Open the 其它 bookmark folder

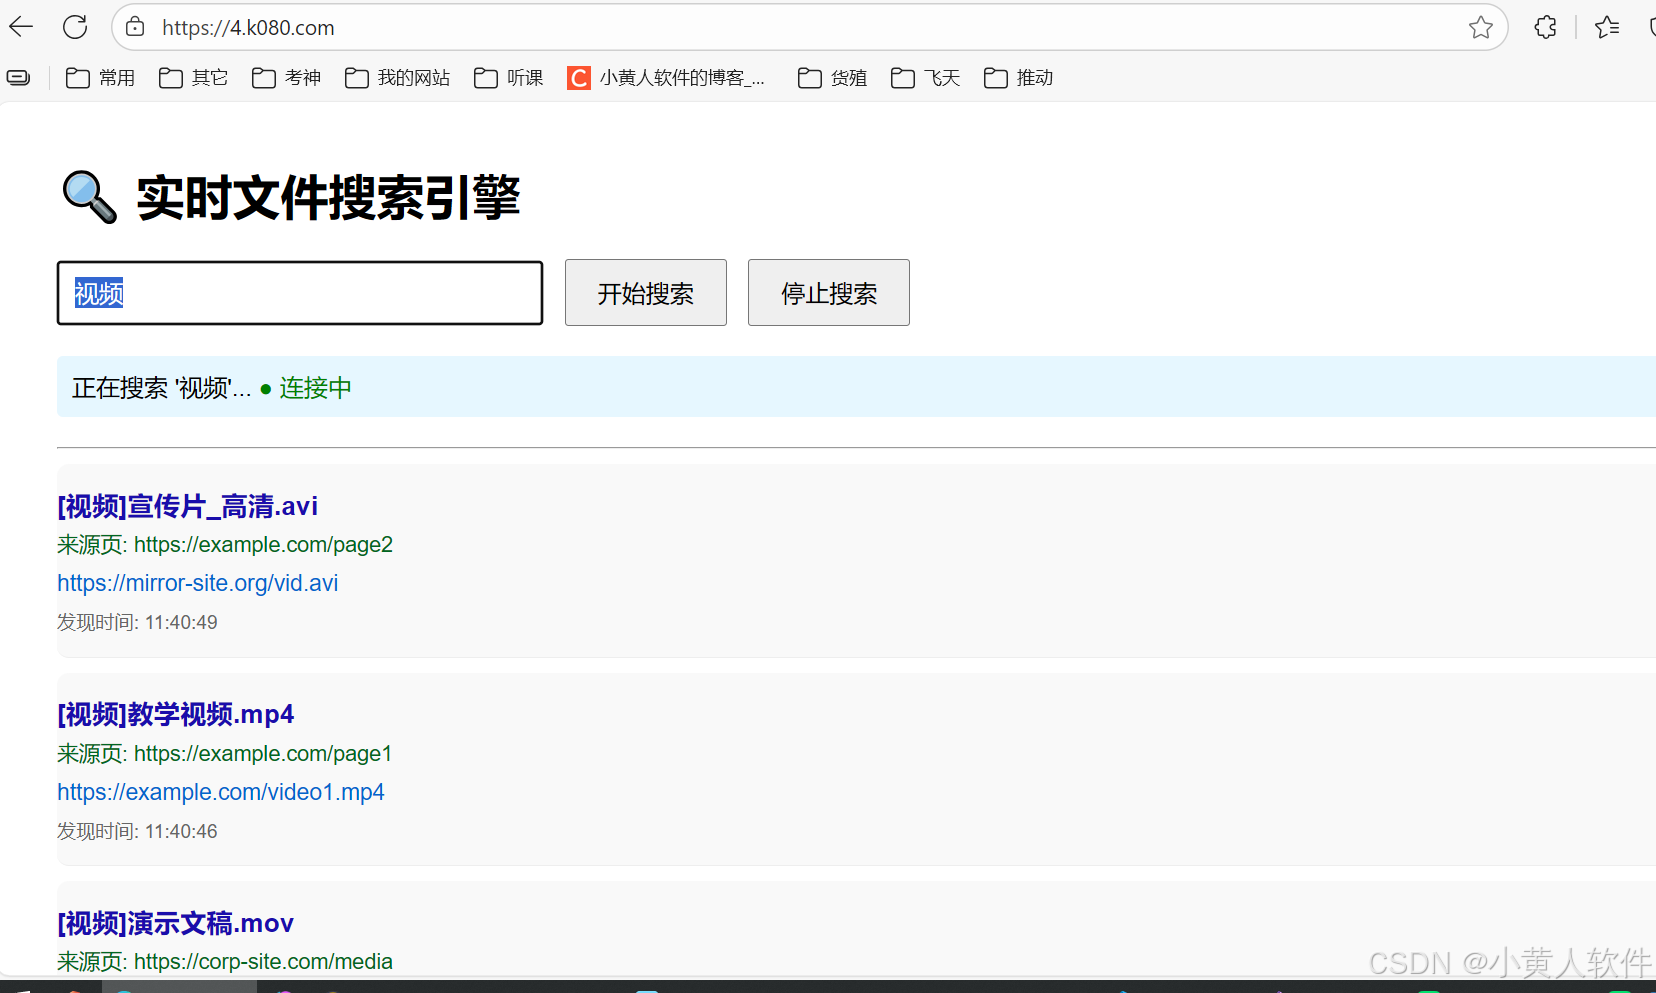tap(193, 78)
